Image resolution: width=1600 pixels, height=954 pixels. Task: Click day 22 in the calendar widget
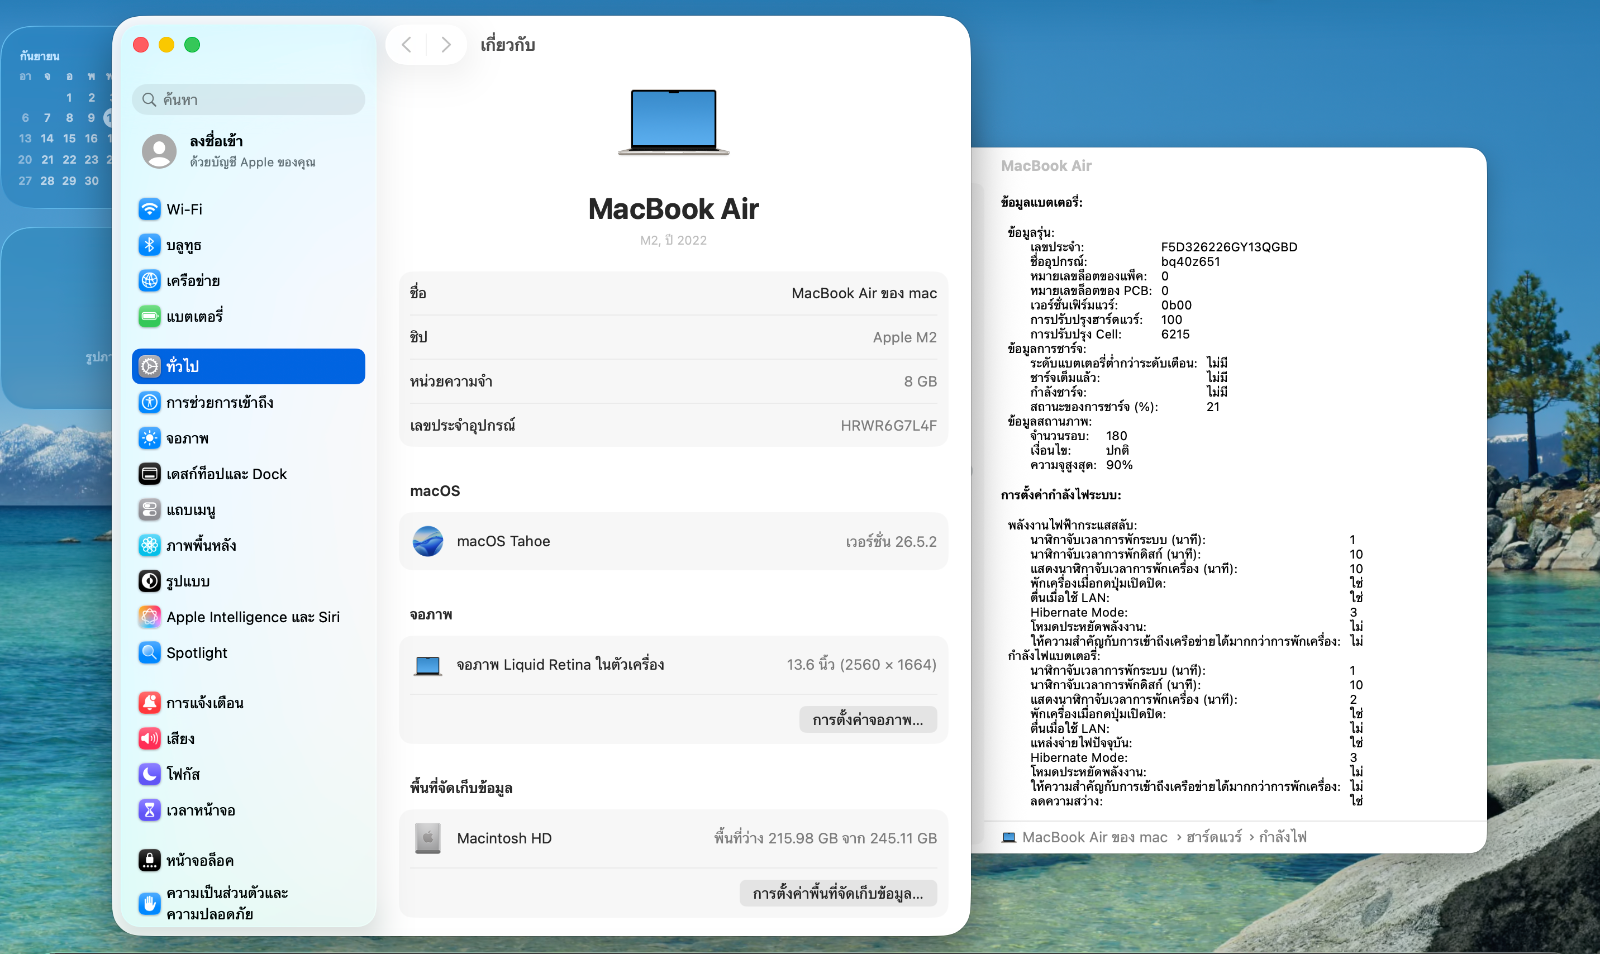coord(69,160)
